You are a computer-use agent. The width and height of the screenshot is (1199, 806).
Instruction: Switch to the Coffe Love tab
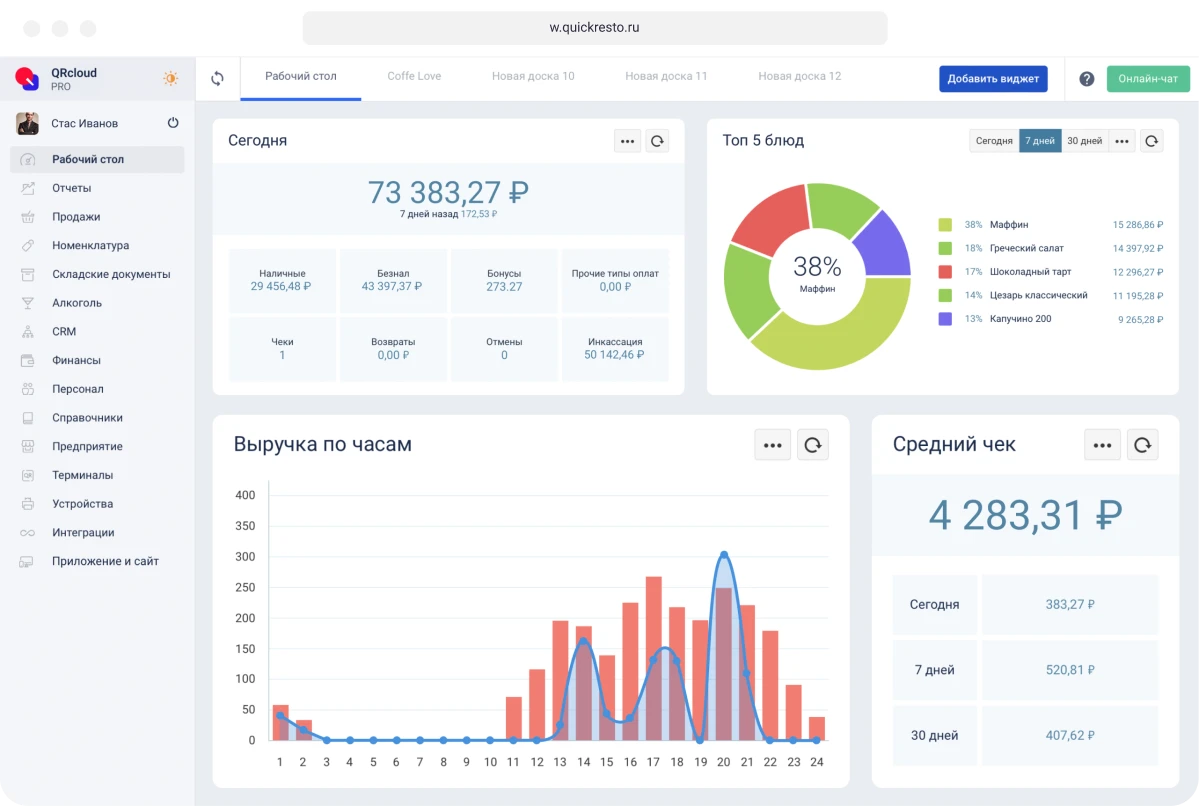point(414,76)
